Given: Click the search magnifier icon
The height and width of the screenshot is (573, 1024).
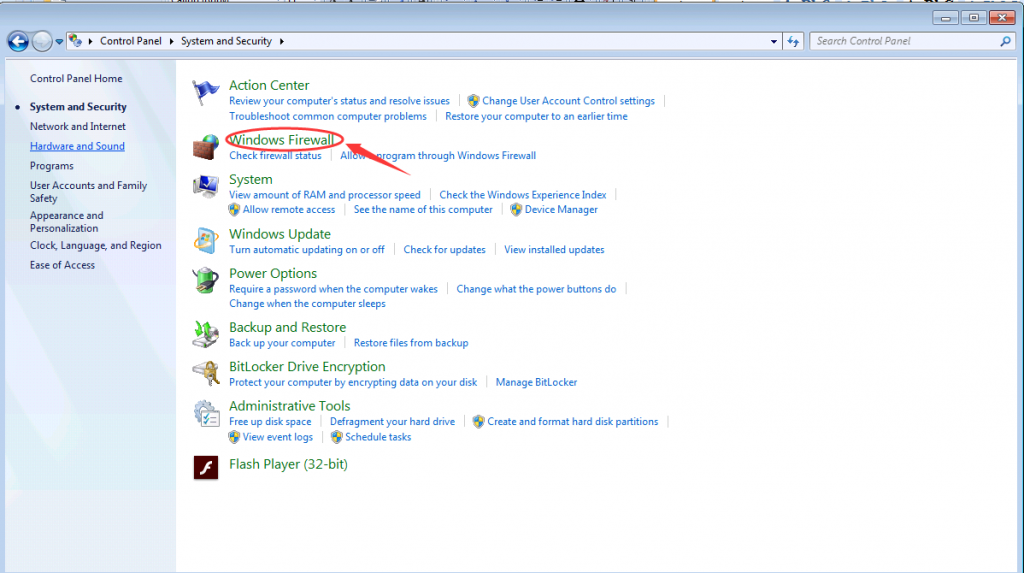Looking at the screenshot, I should point(1005,41).
